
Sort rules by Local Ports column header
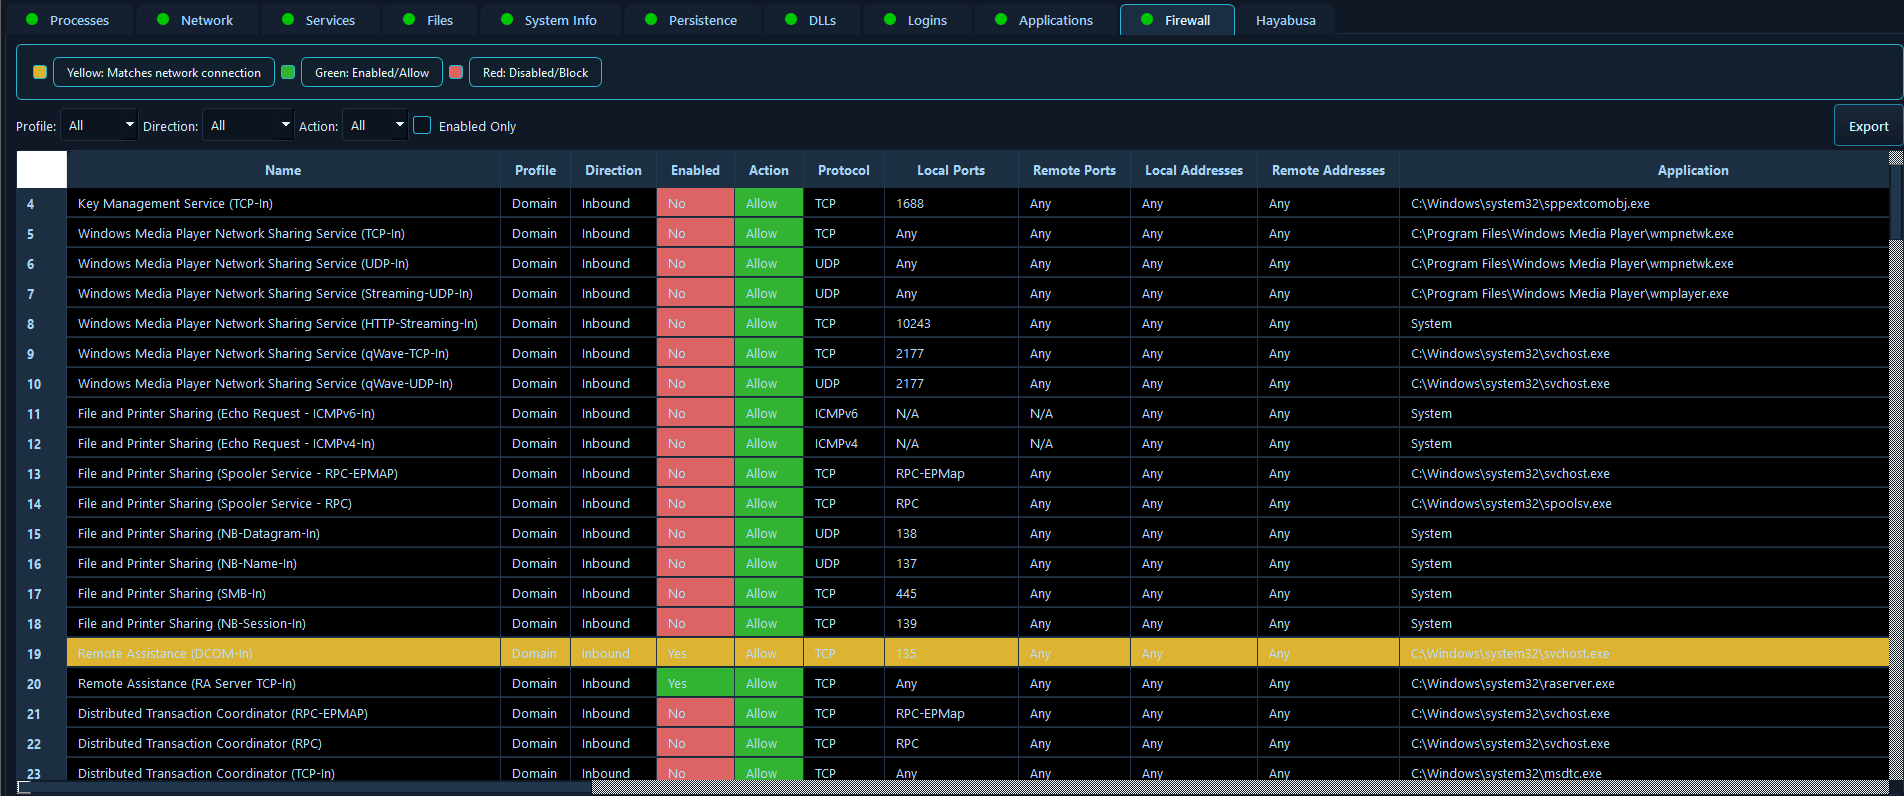coord(950,171)
